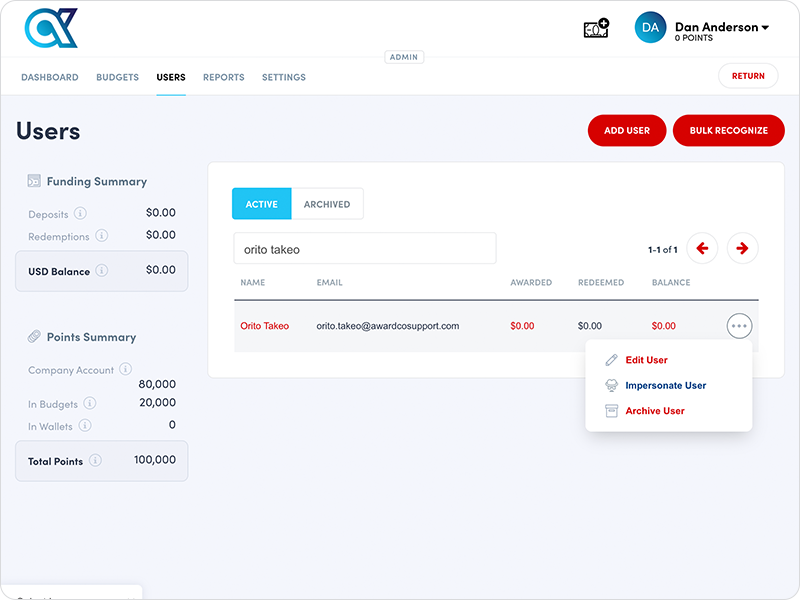Click the add funds money icon
Screen dimensions: 800x600
click(596, 29)
